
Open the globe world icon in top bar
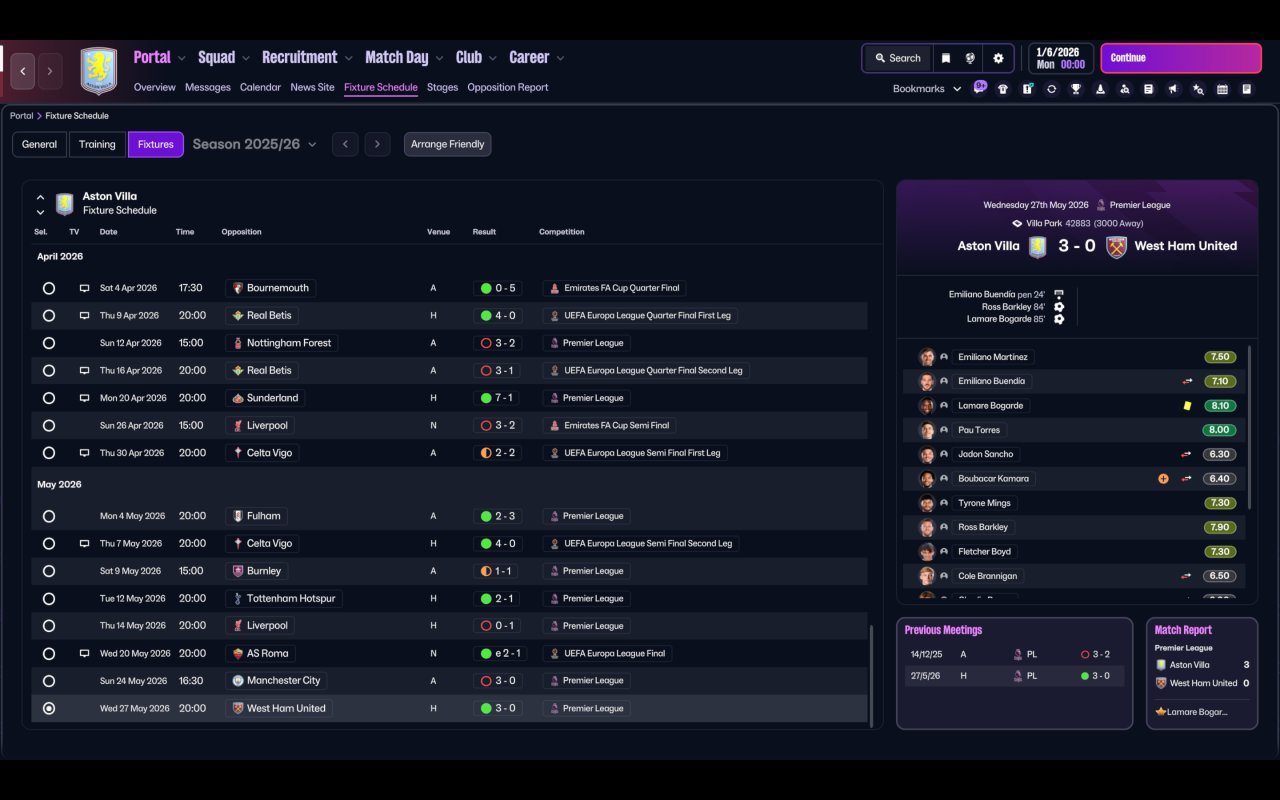(970, 58)
